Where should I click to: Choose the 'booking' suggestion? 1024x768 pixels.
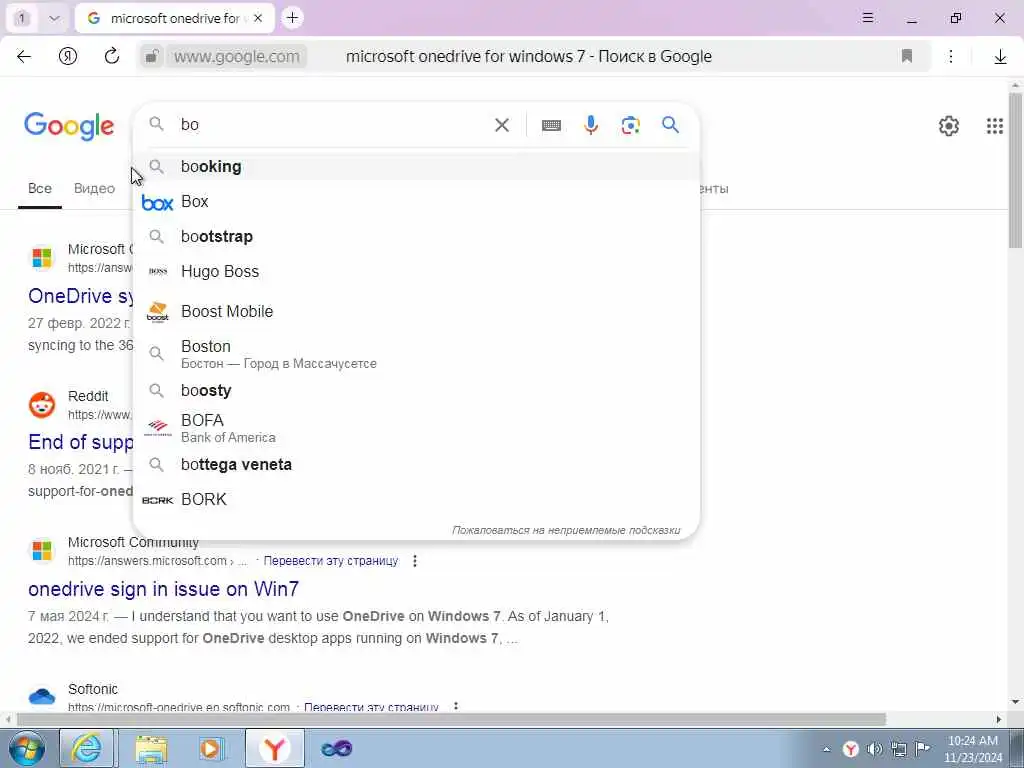416,167
